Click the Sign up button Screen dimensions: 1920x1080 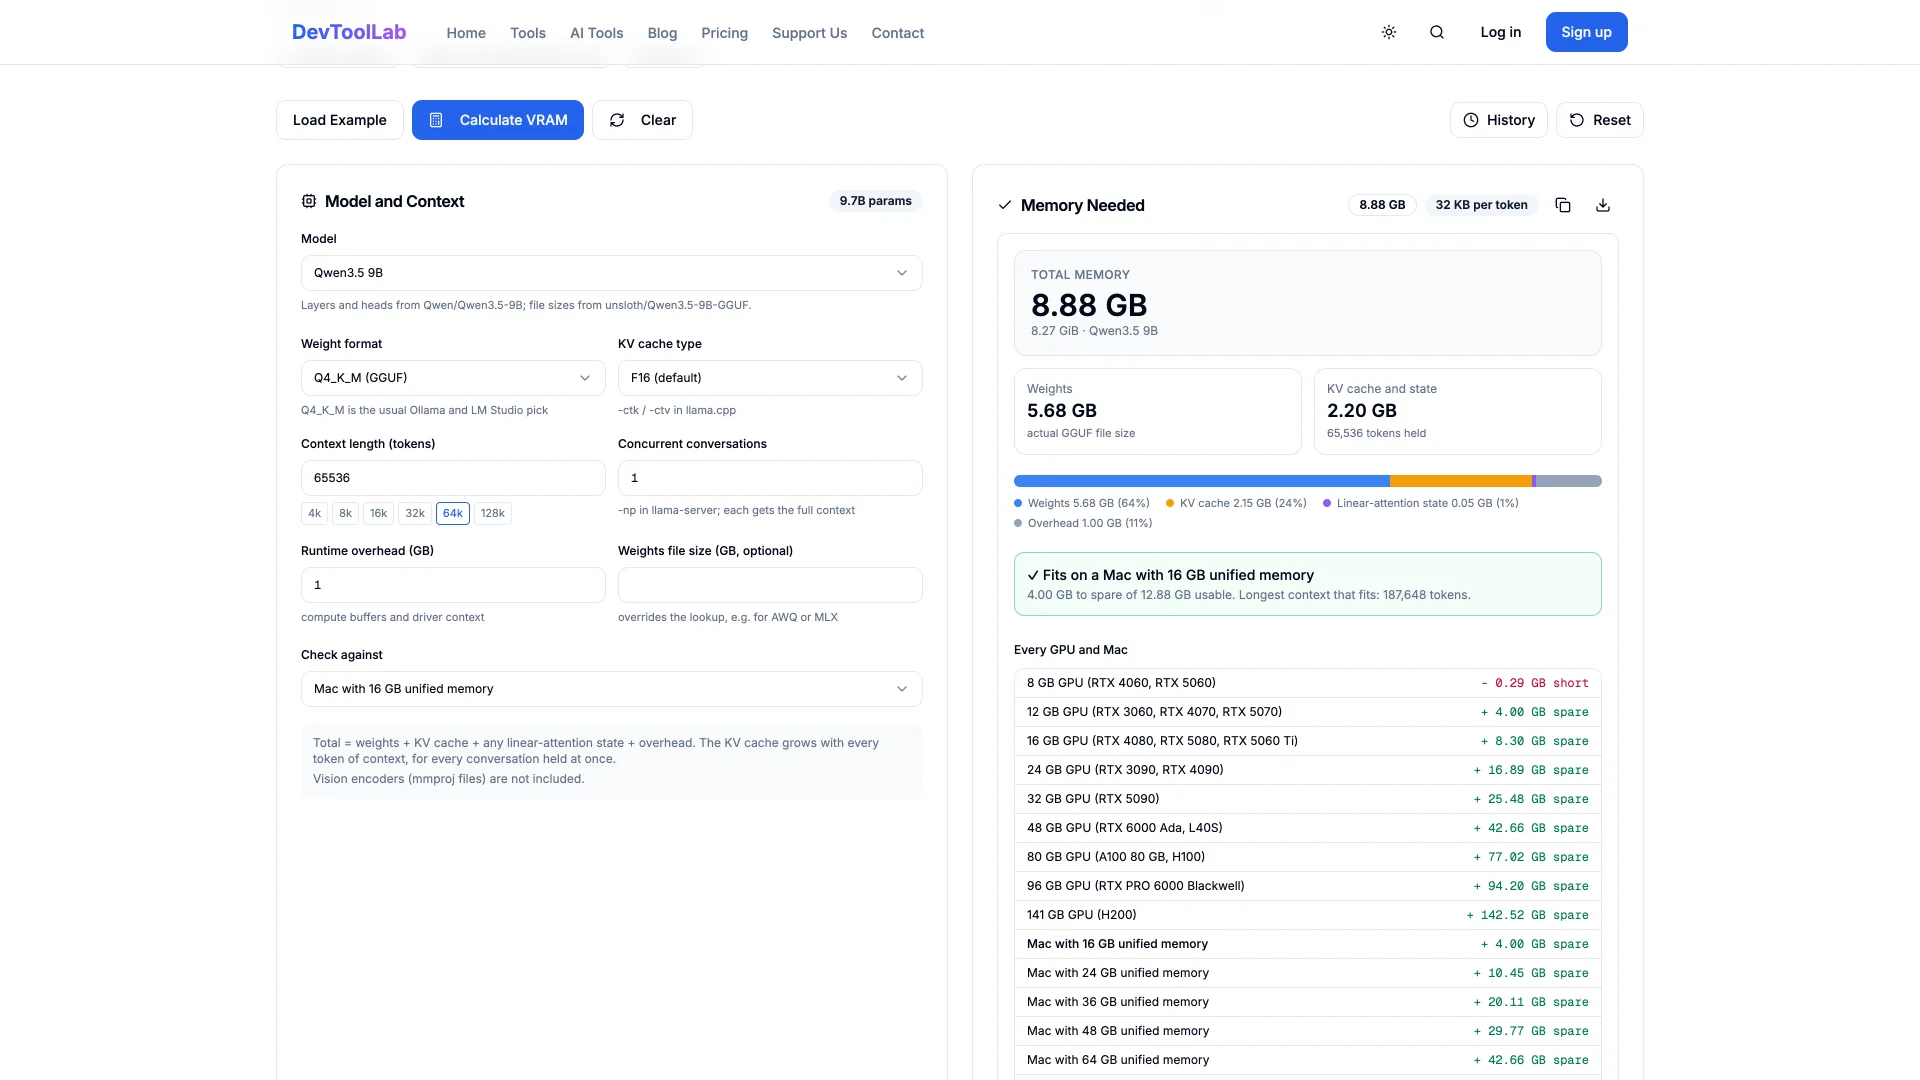[x=1587, y=32]
